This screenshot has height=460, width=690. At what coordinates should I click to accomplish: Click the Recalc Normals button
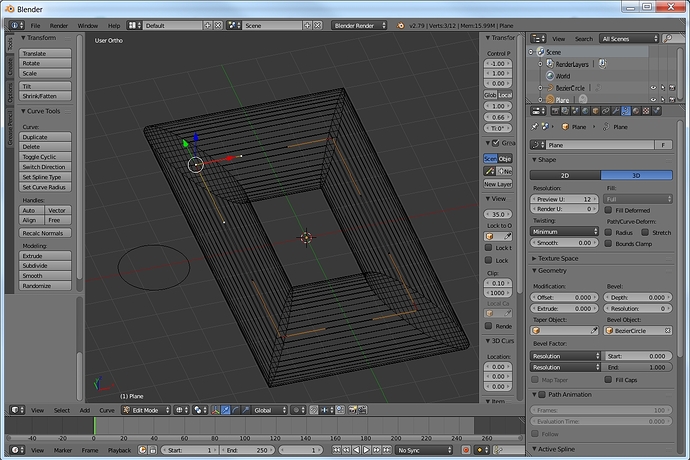click(x=45, y=233)
